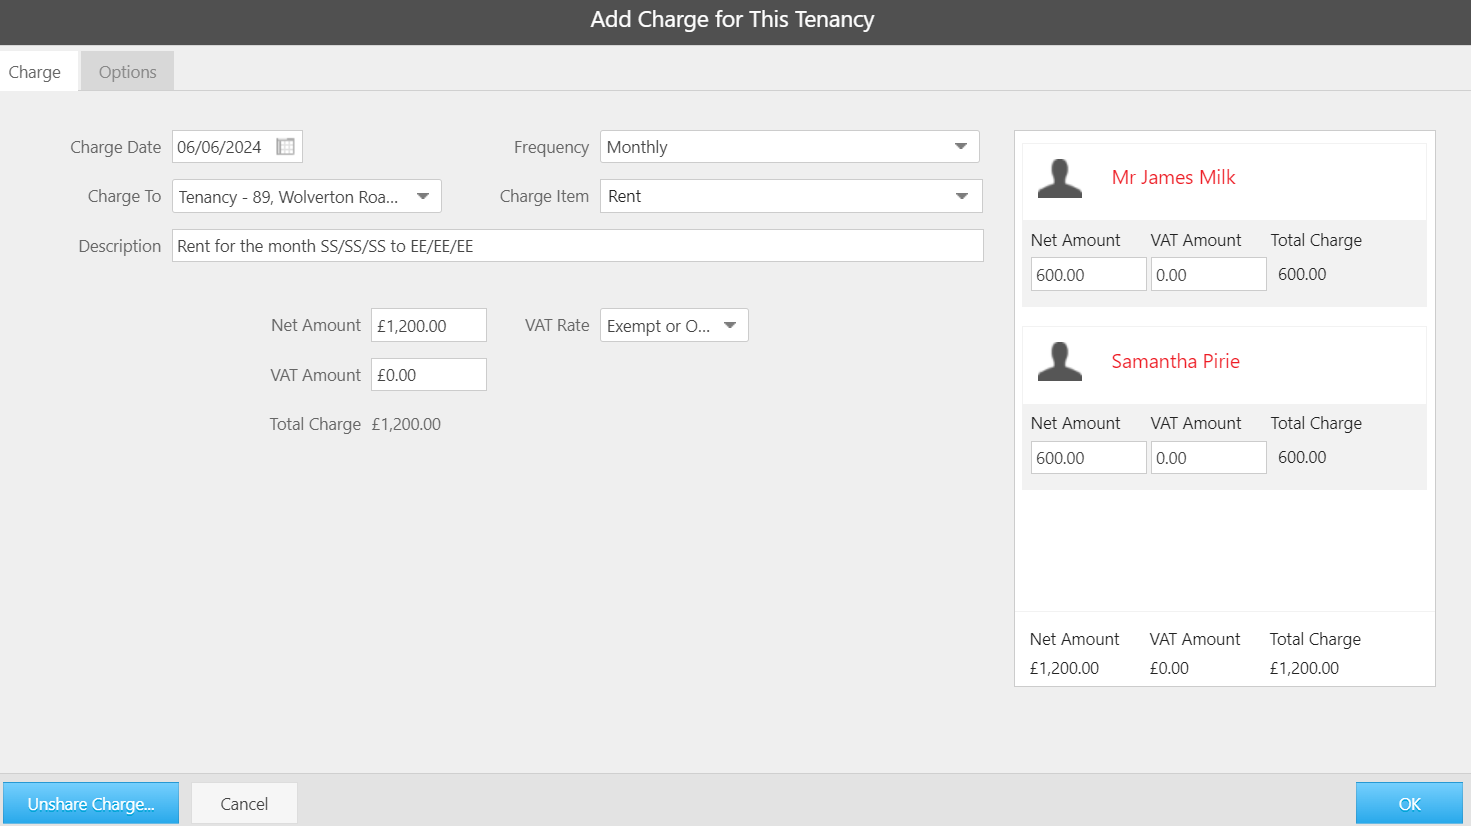Edit James Milk's VAT Amount field

[x=1208, y=274]
